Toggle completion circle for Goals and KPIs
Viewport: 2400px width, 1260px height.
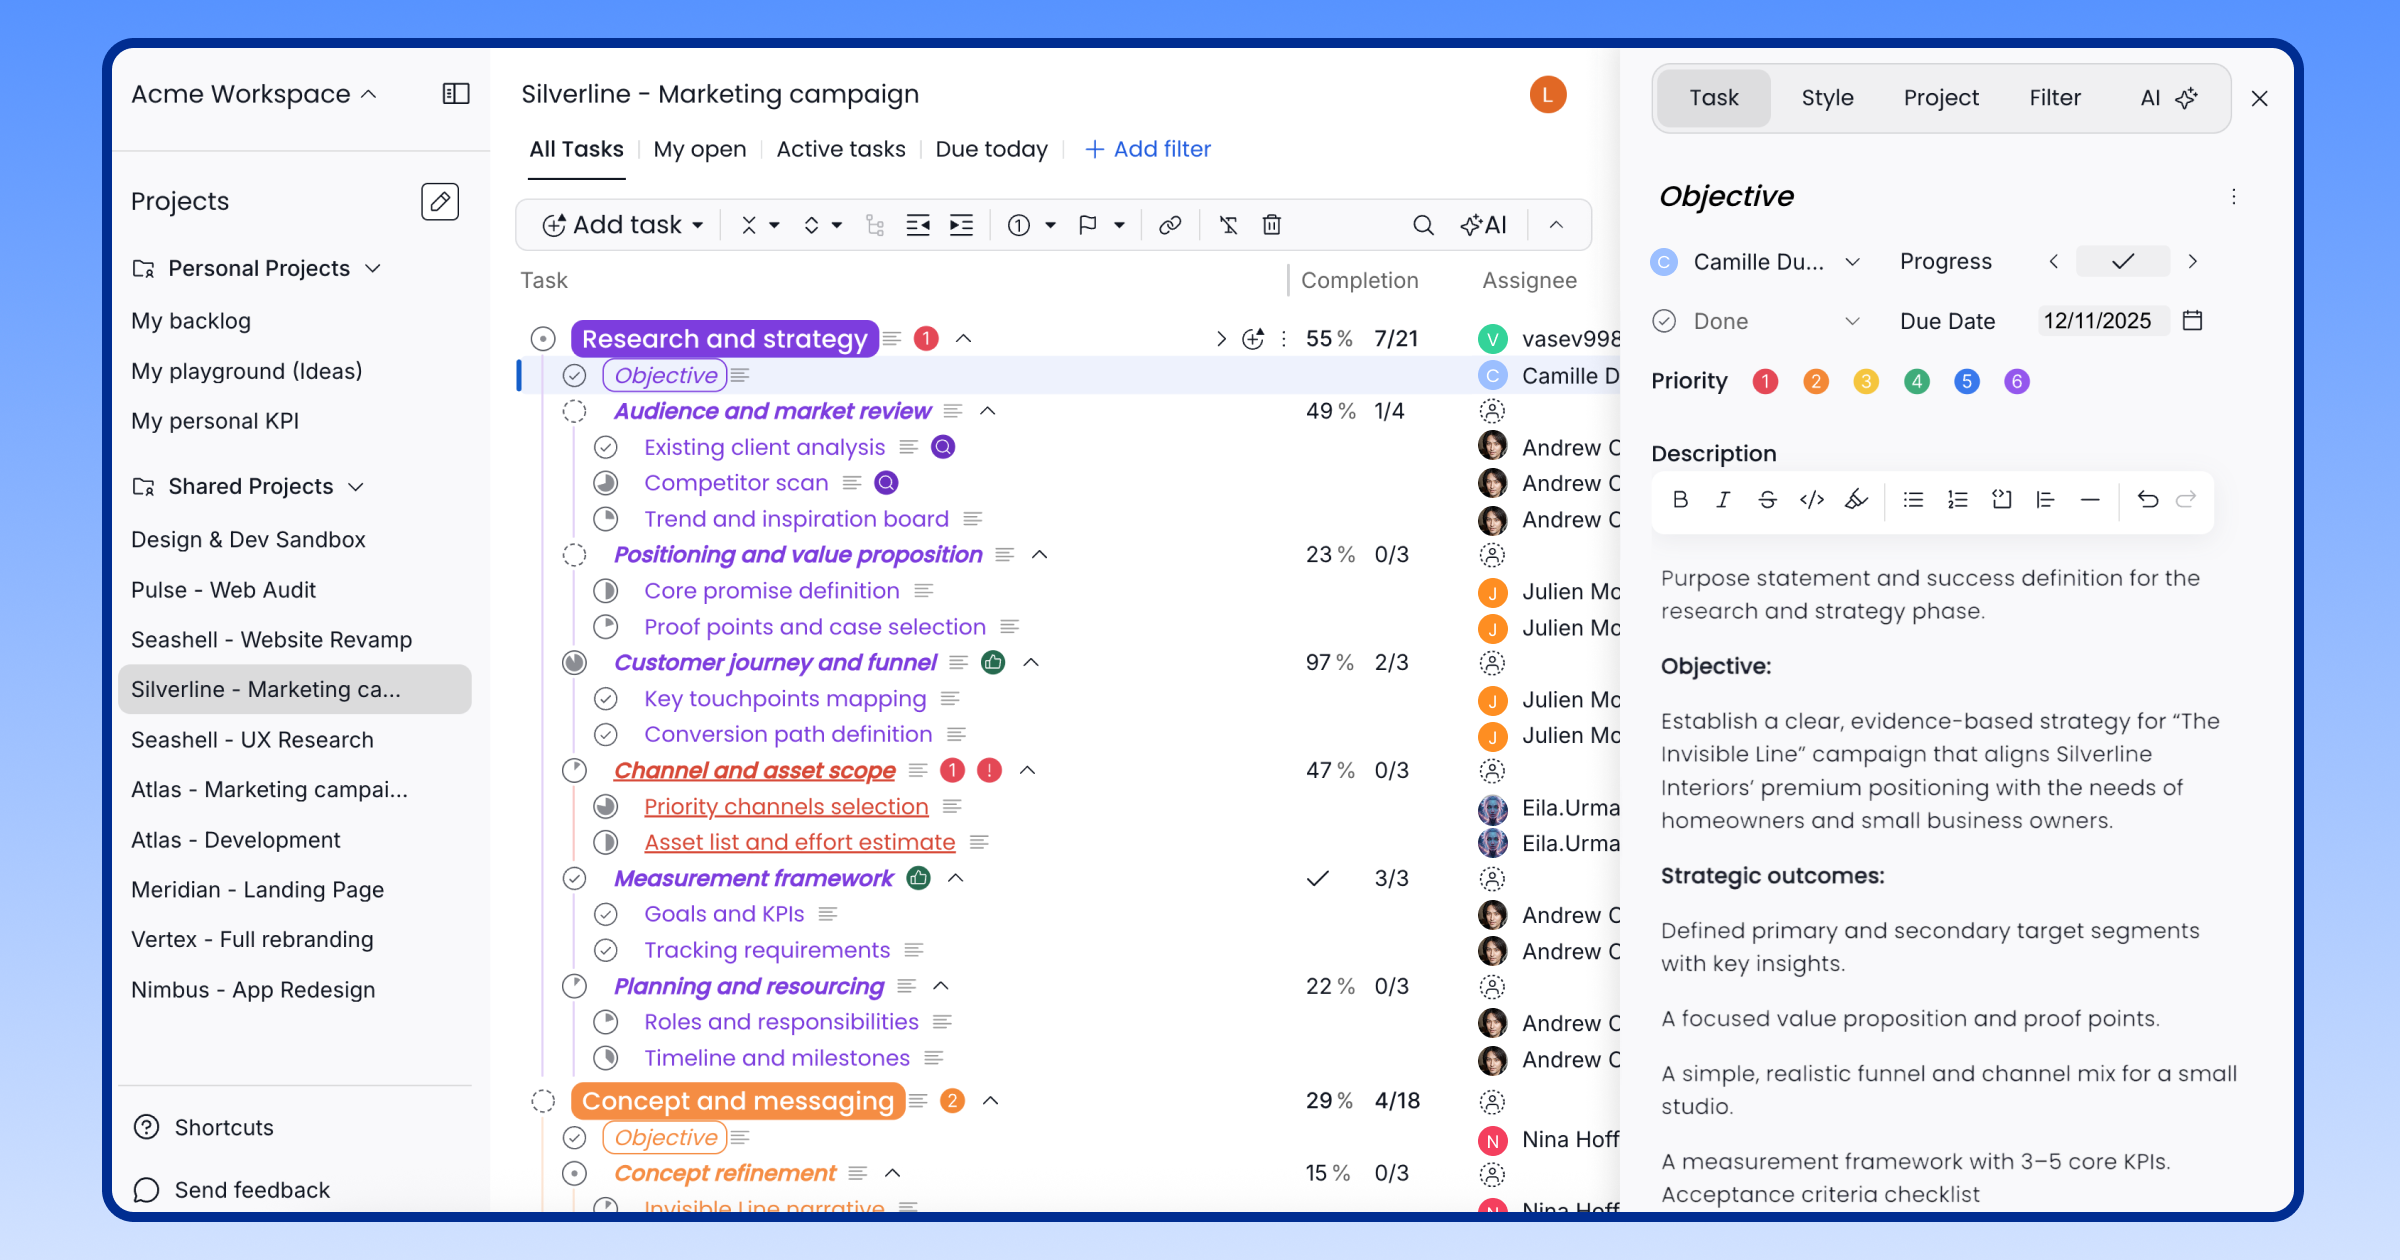[x=605, y=914]
